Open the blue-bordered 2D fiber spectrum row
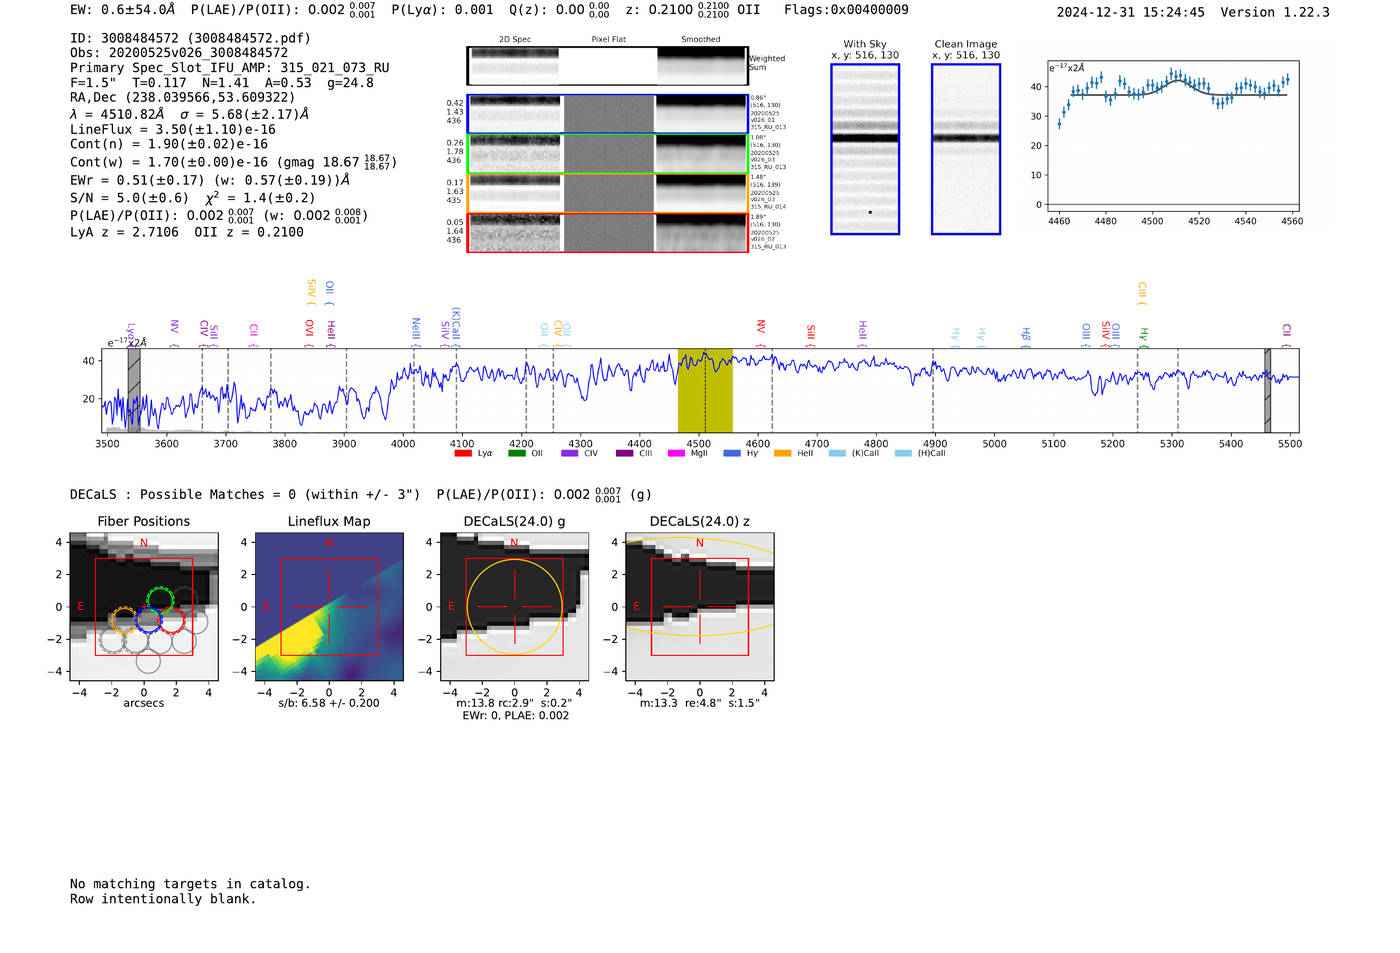The image size is (1400, 953). [x=607, y=114]
